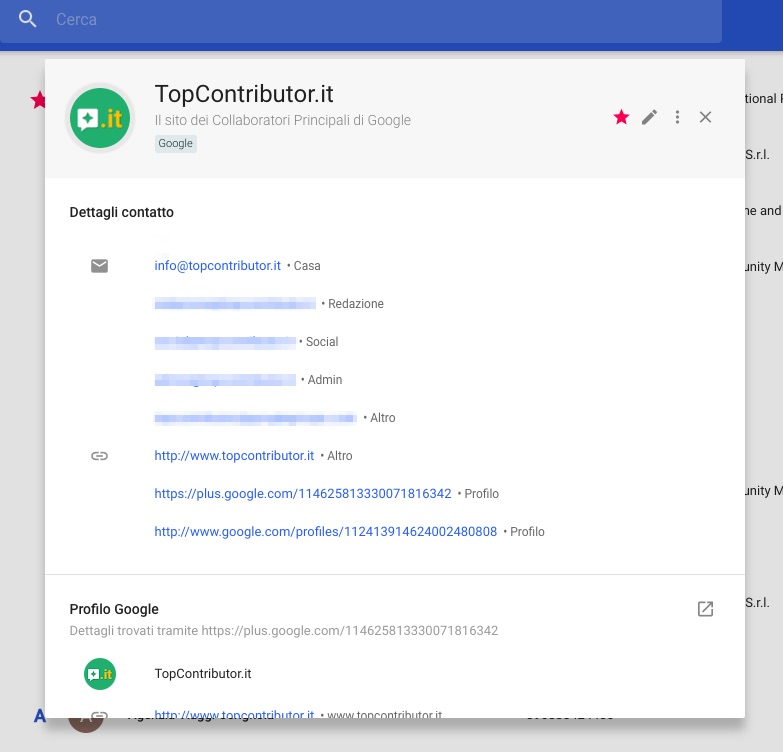Edit contact with the pencil icon
The image size is (783, 752).
click(x=649, y=117)
